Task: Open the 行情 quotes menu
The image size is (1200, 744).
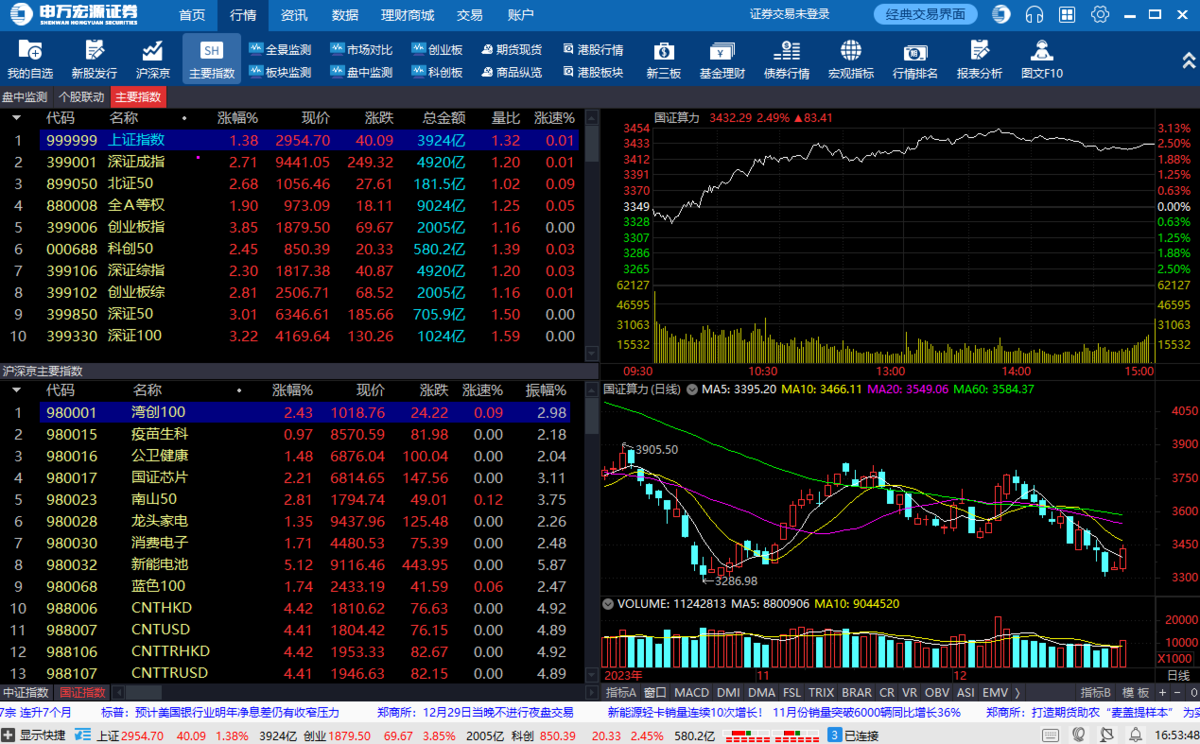Action: (x=243, y=15)
